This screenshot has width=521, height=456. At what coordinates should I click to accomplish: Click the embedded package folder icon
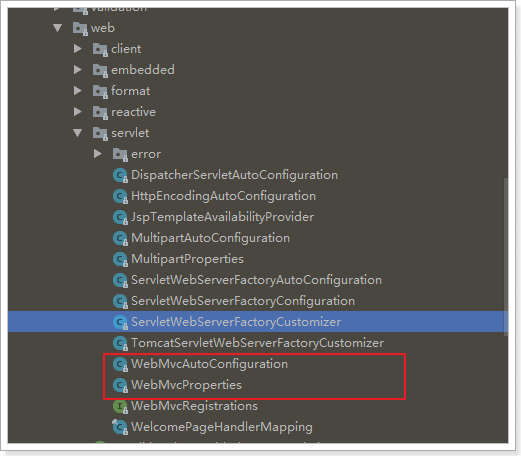[x=100, y=70]
